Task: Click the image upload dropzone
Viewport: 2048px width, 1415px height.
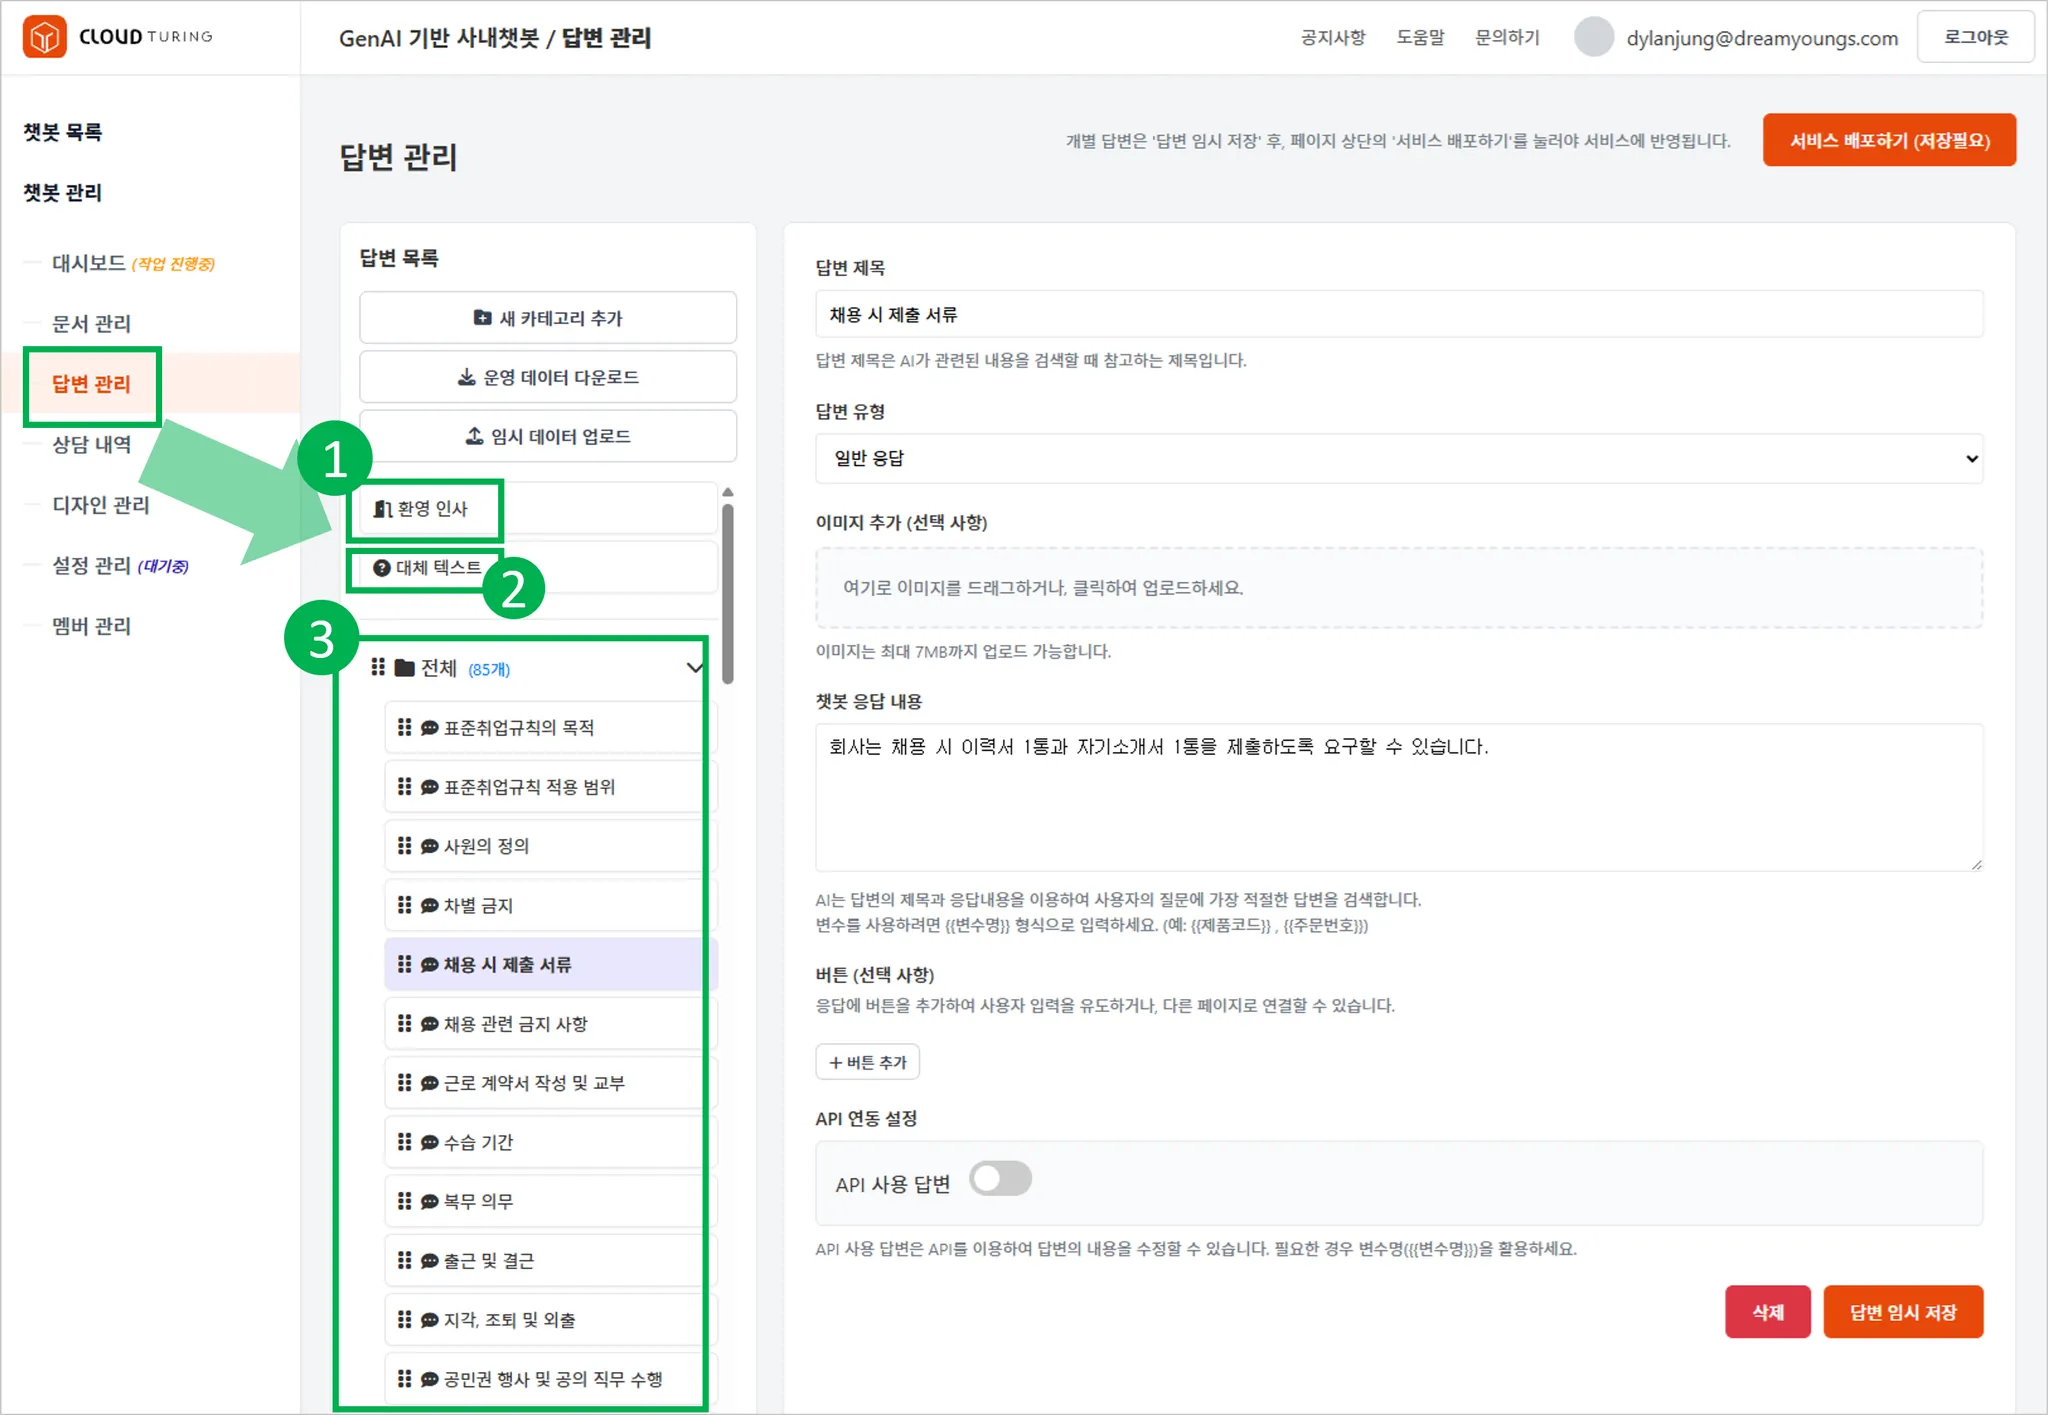Action: tap(1398, 588)
